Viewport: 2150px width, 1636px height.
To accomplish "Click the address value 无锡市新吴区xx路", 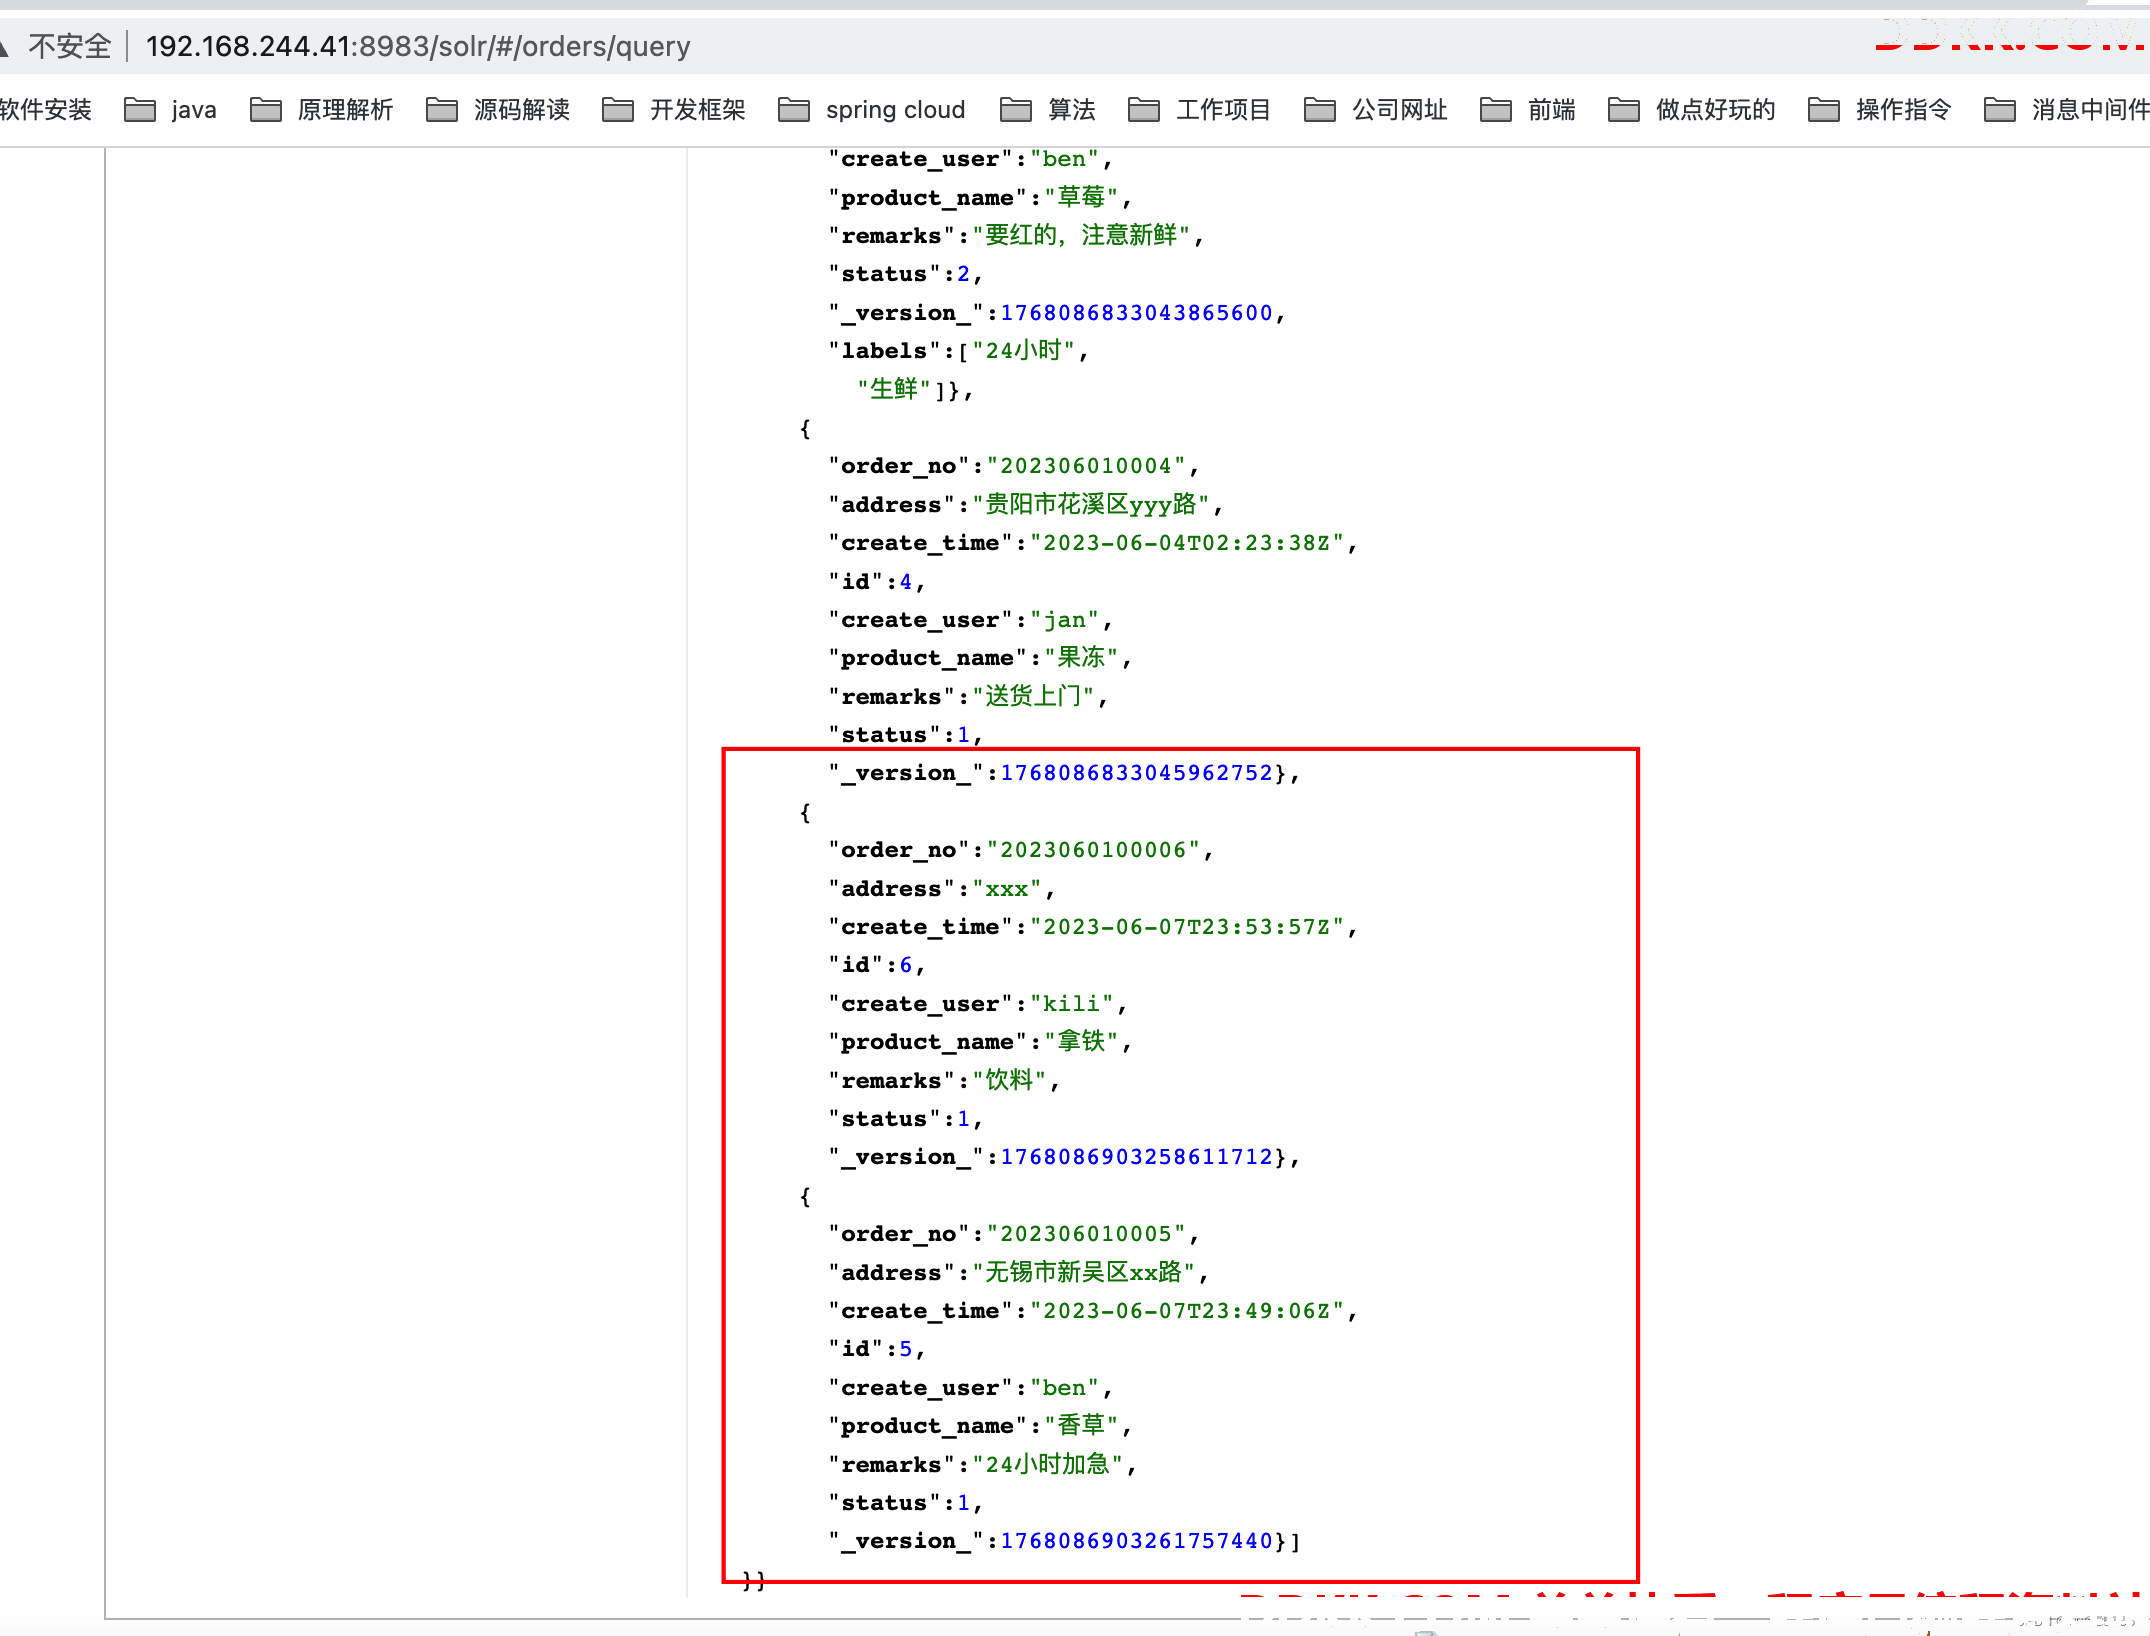I will point(1084,1272).
